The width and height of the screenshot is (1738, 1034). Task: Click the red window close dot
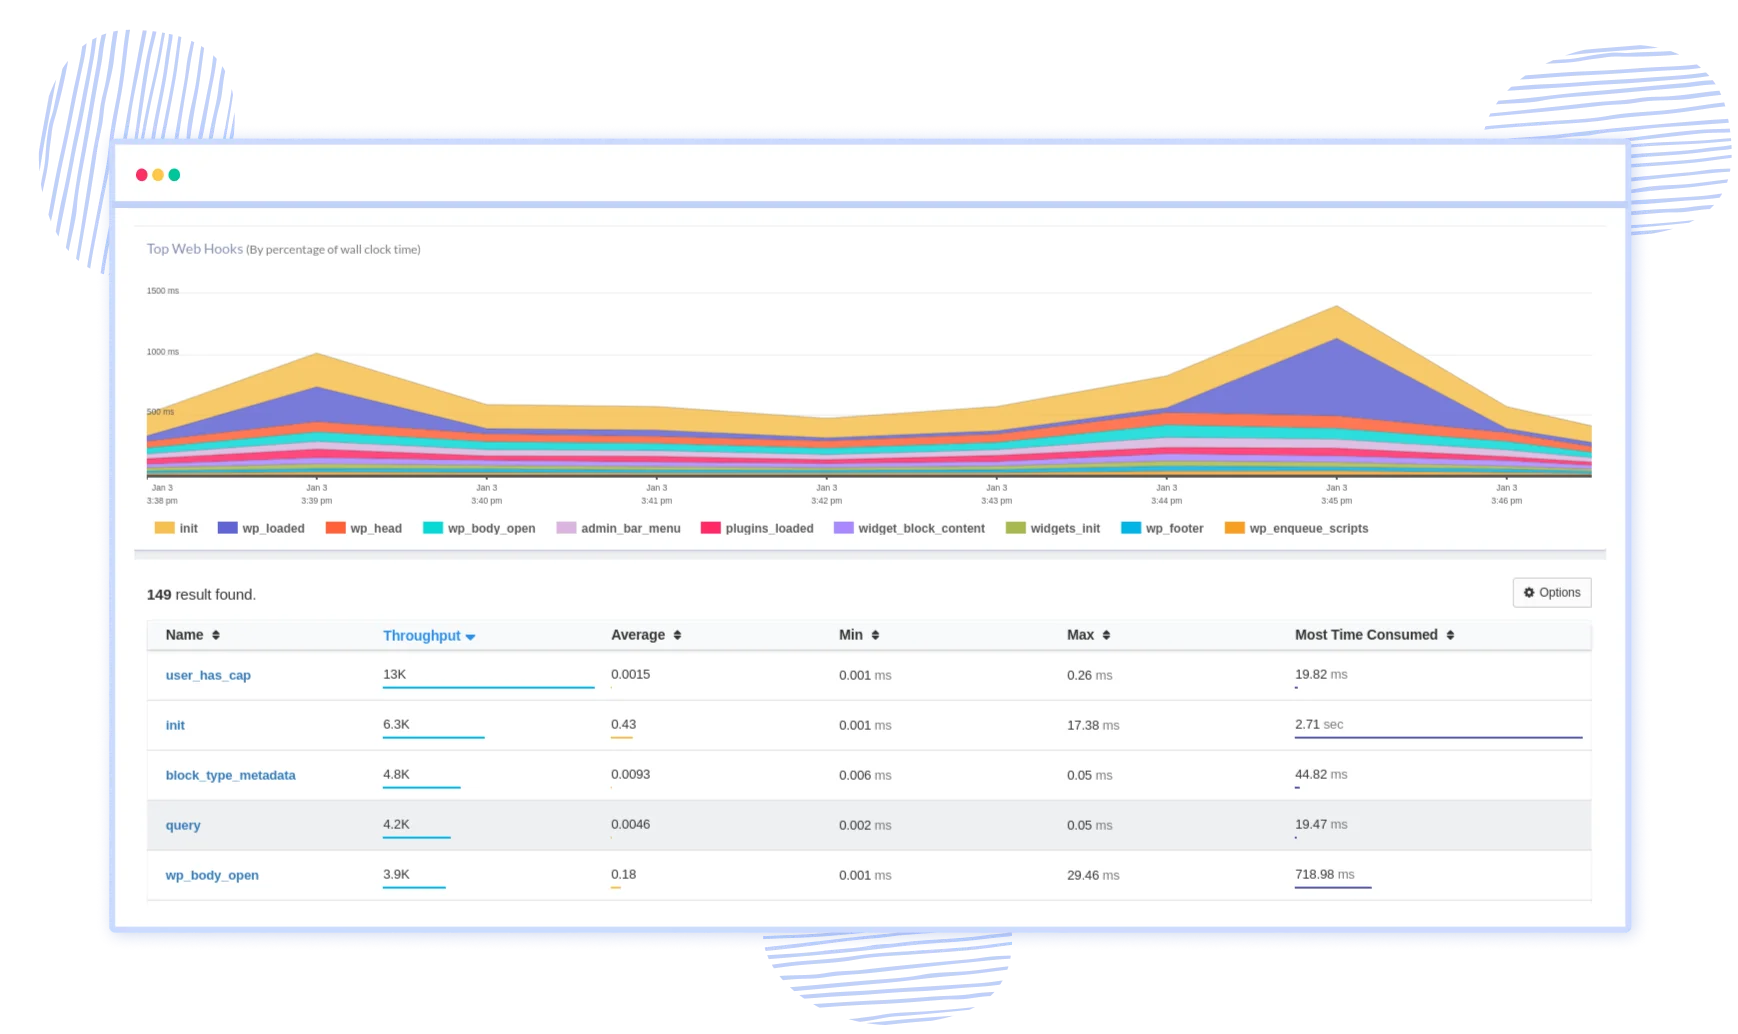coord(142,175)
